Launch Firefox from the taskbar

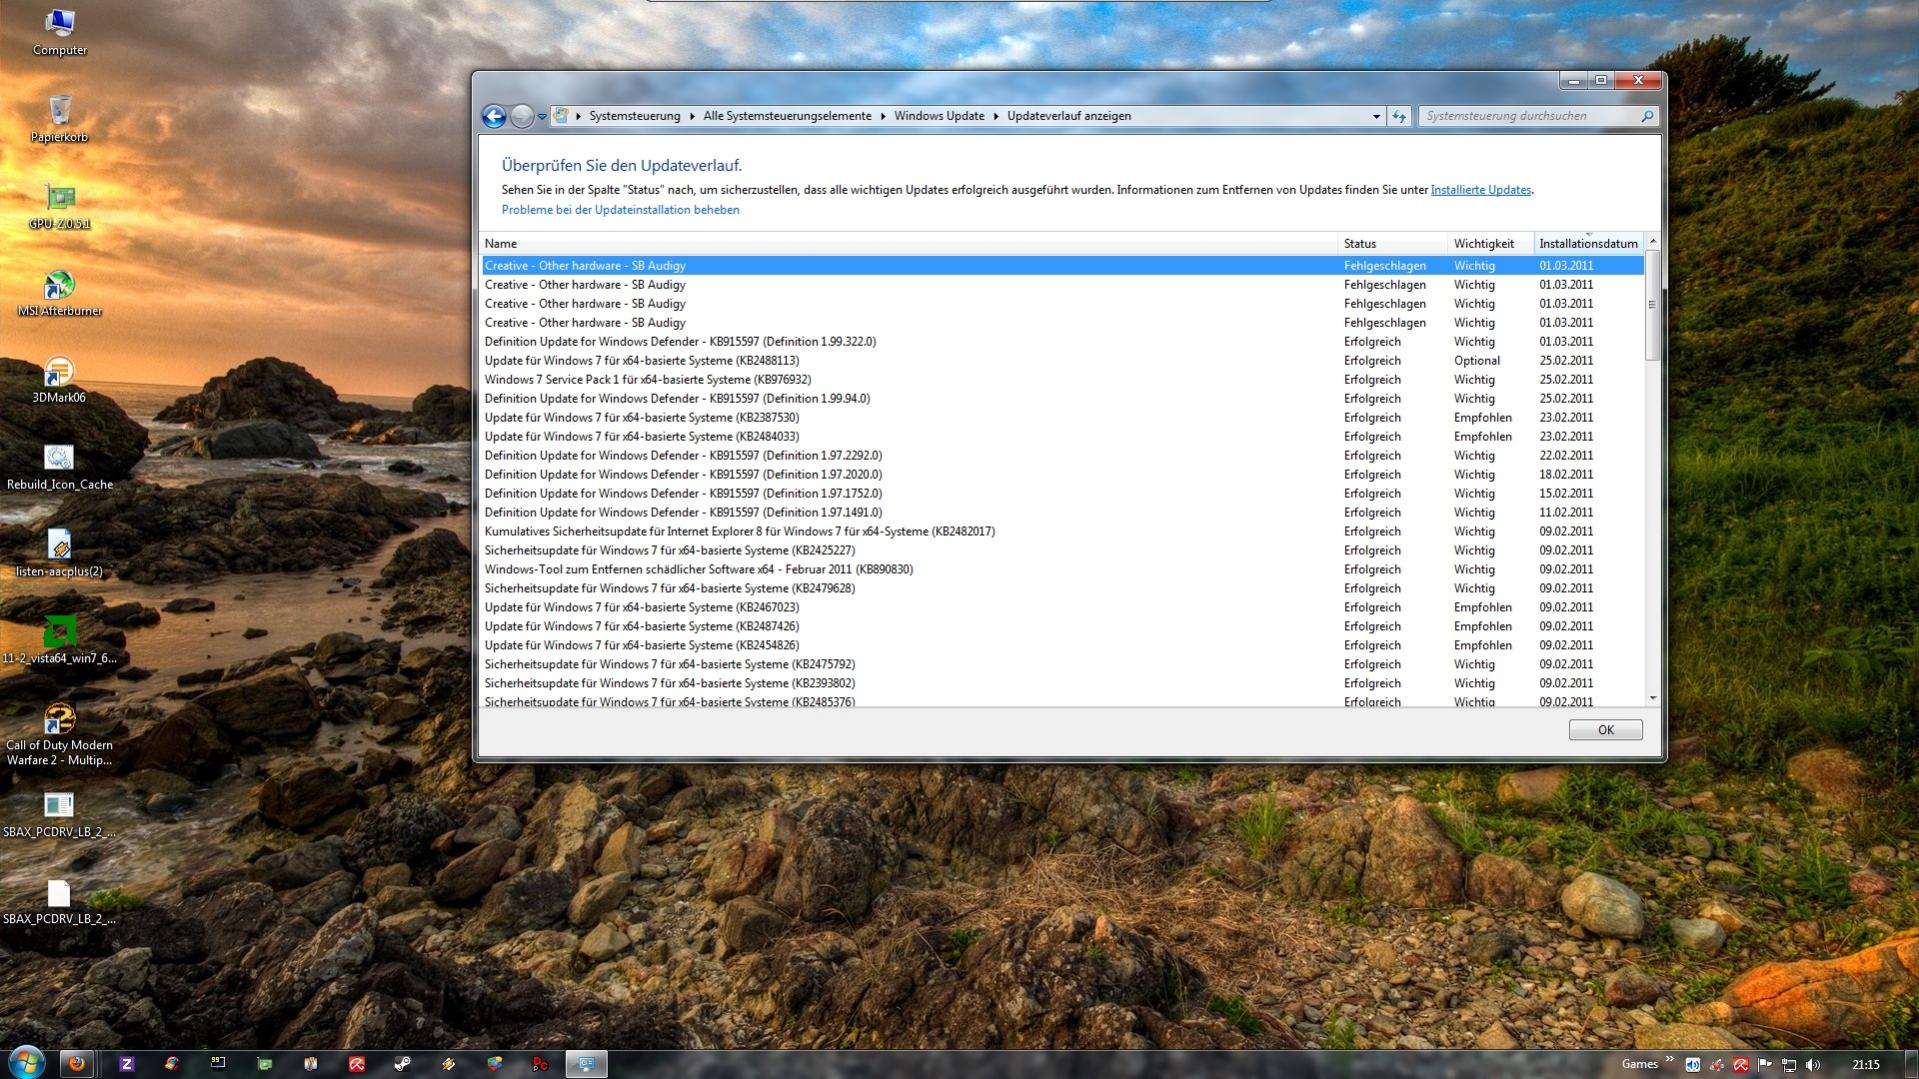(77, 1064)
